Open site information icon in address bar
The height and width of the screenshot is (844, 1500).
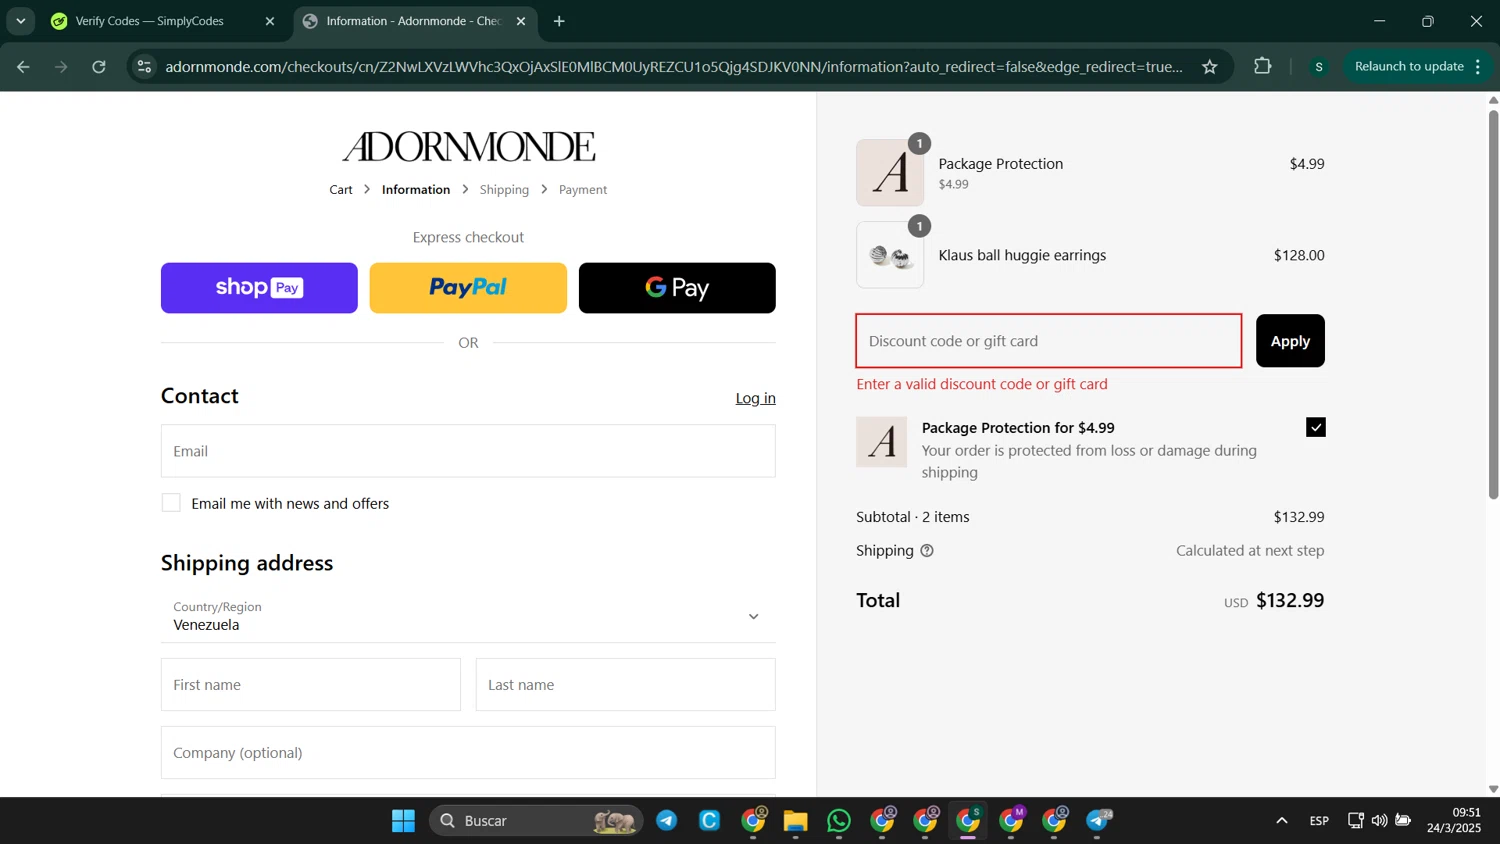coord(144,67)
